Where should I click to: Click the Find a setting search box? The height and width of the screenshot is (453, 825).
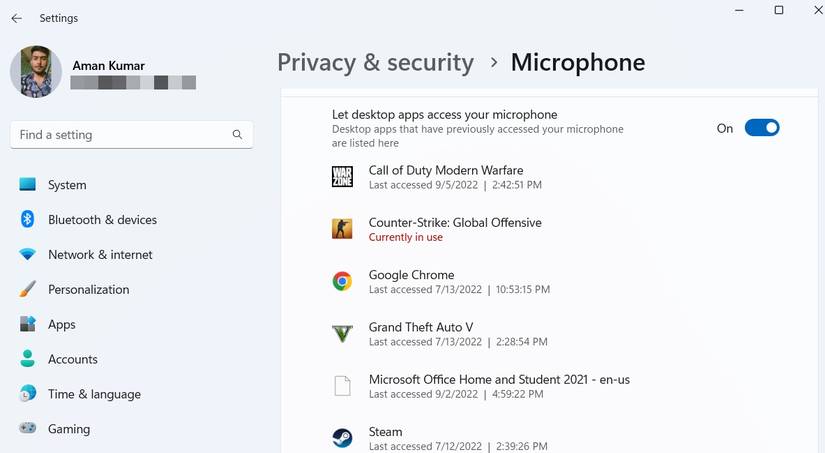[x=132, y=135]
